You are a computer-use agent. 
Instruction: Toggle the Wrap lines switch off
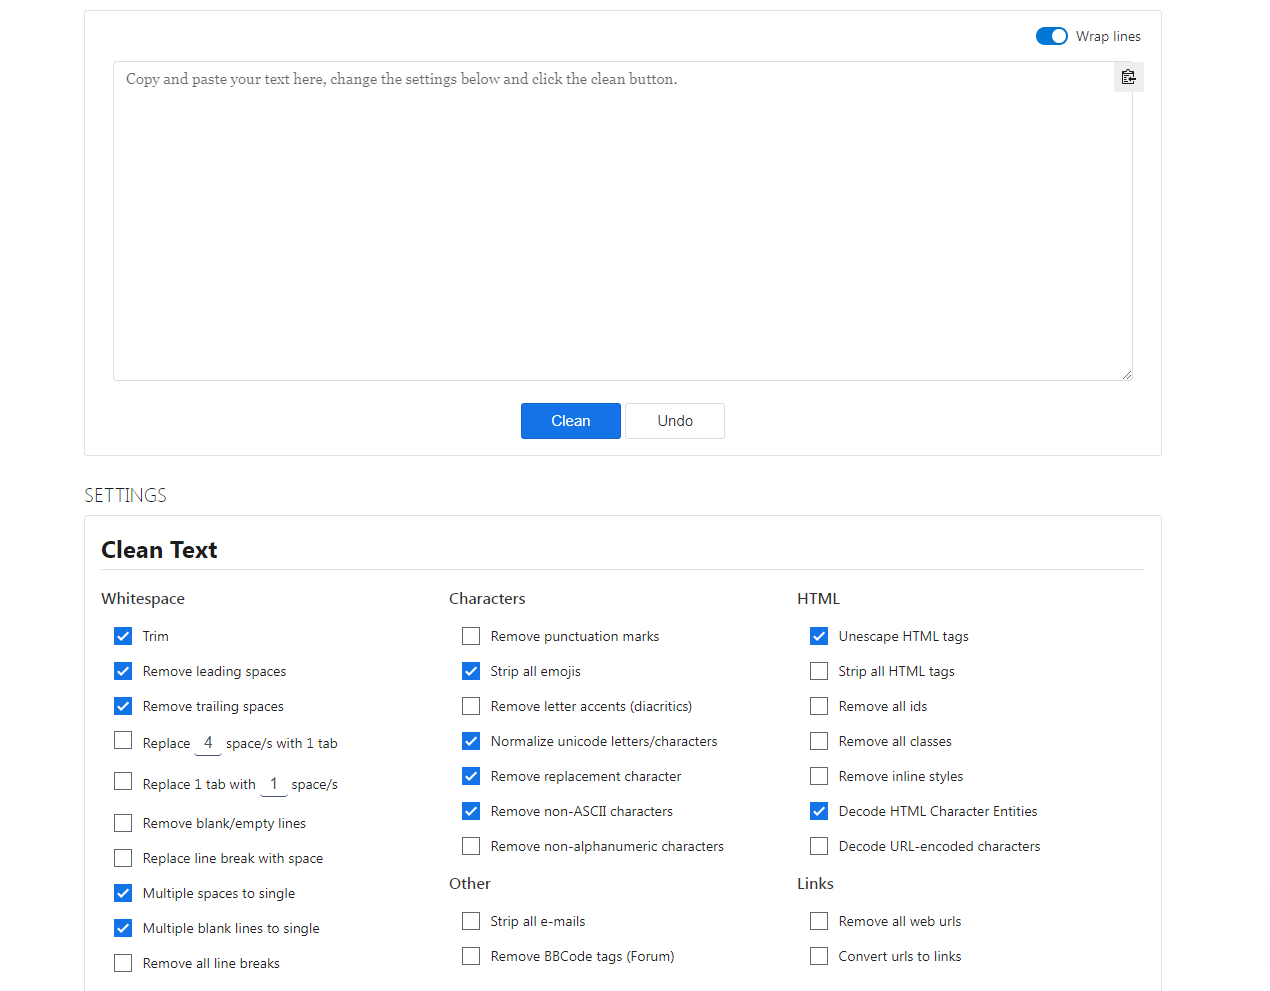(1051, 36)
